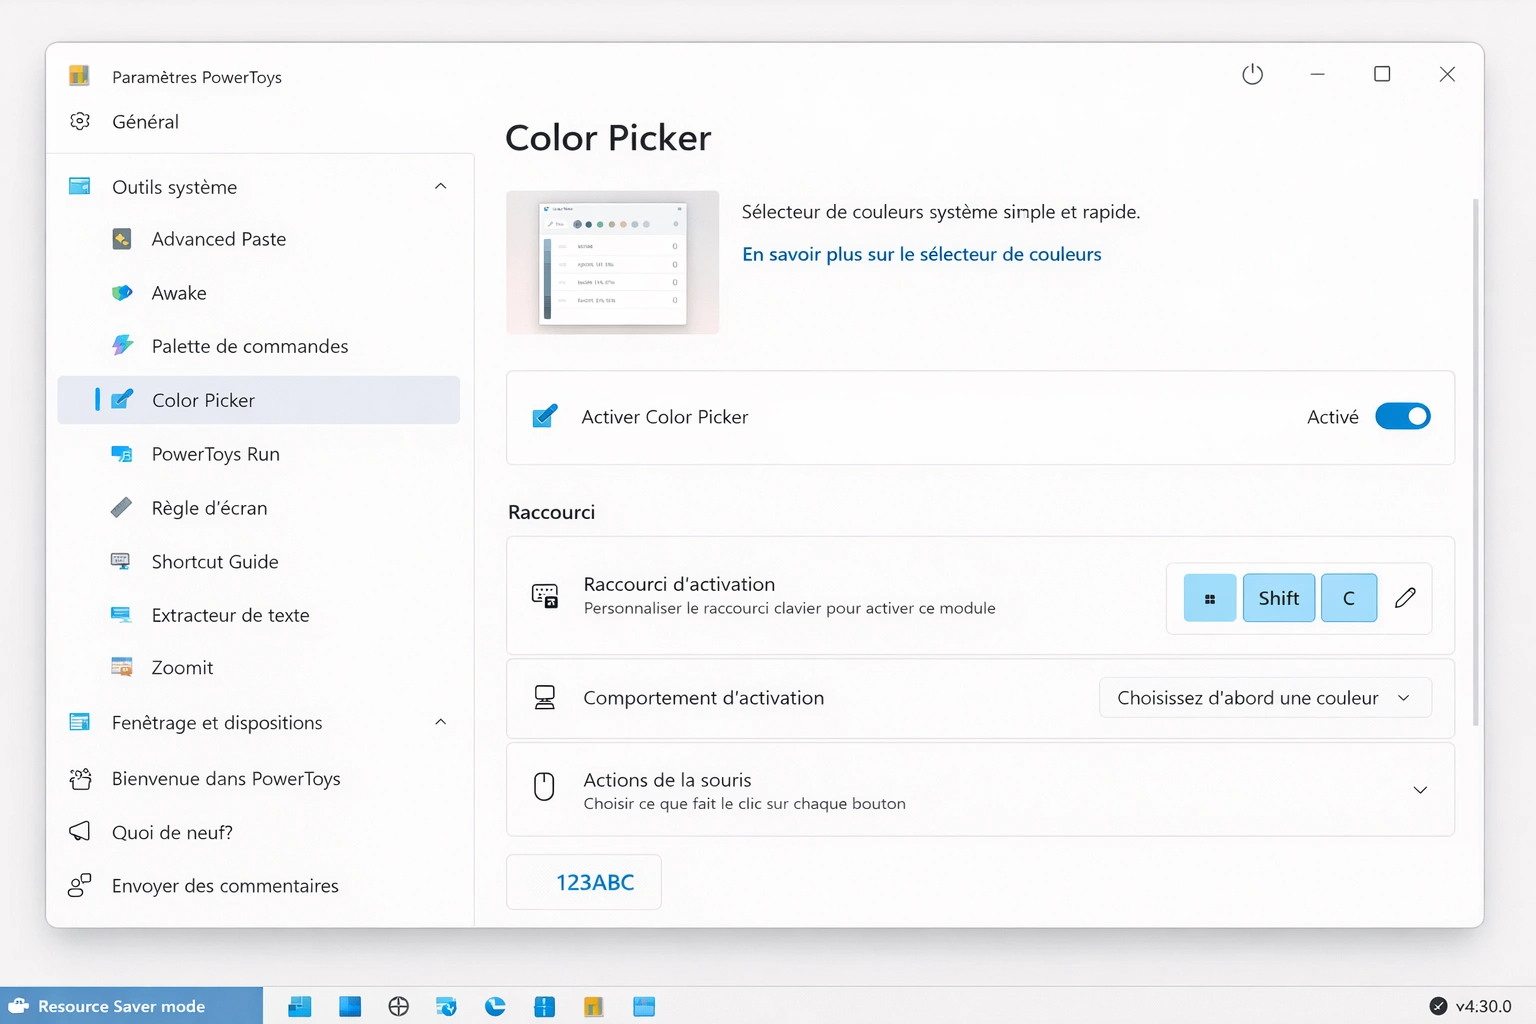Open Shortcut Guide settings

coord(214,561)
